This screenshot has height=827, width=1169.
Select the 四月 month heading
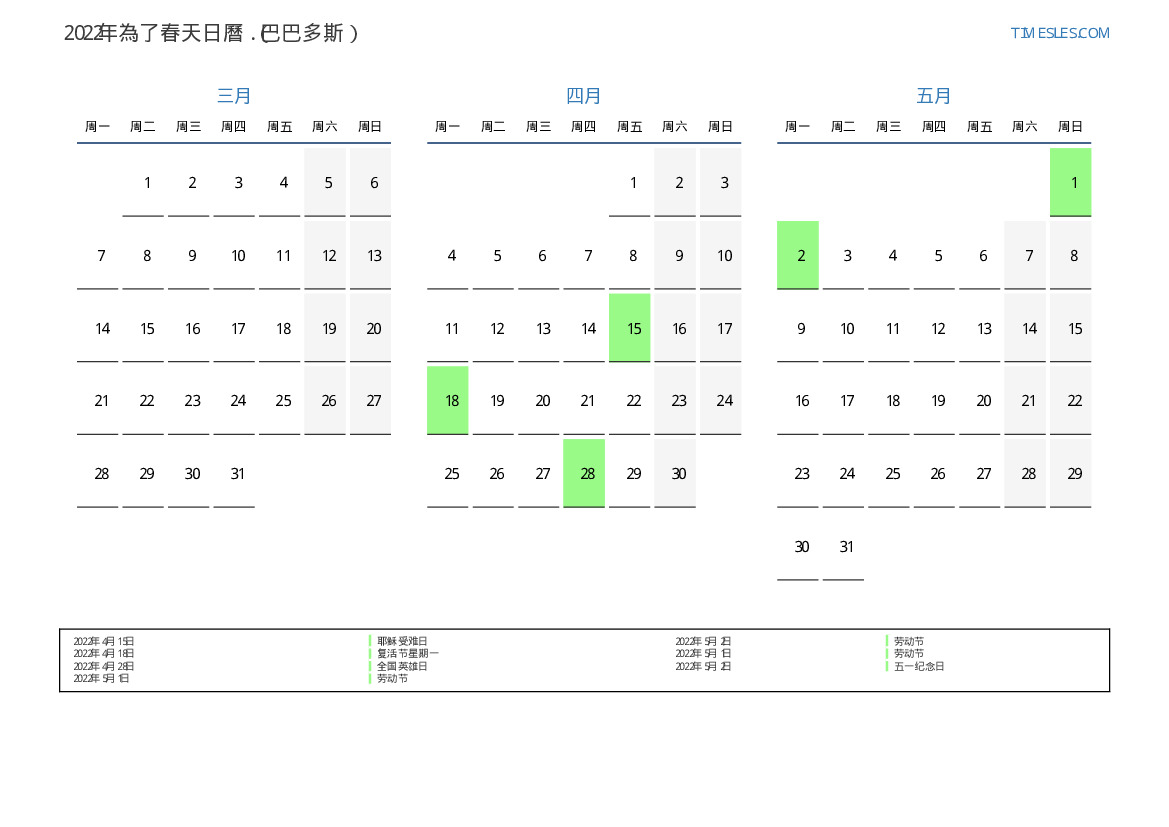(584, 96)
